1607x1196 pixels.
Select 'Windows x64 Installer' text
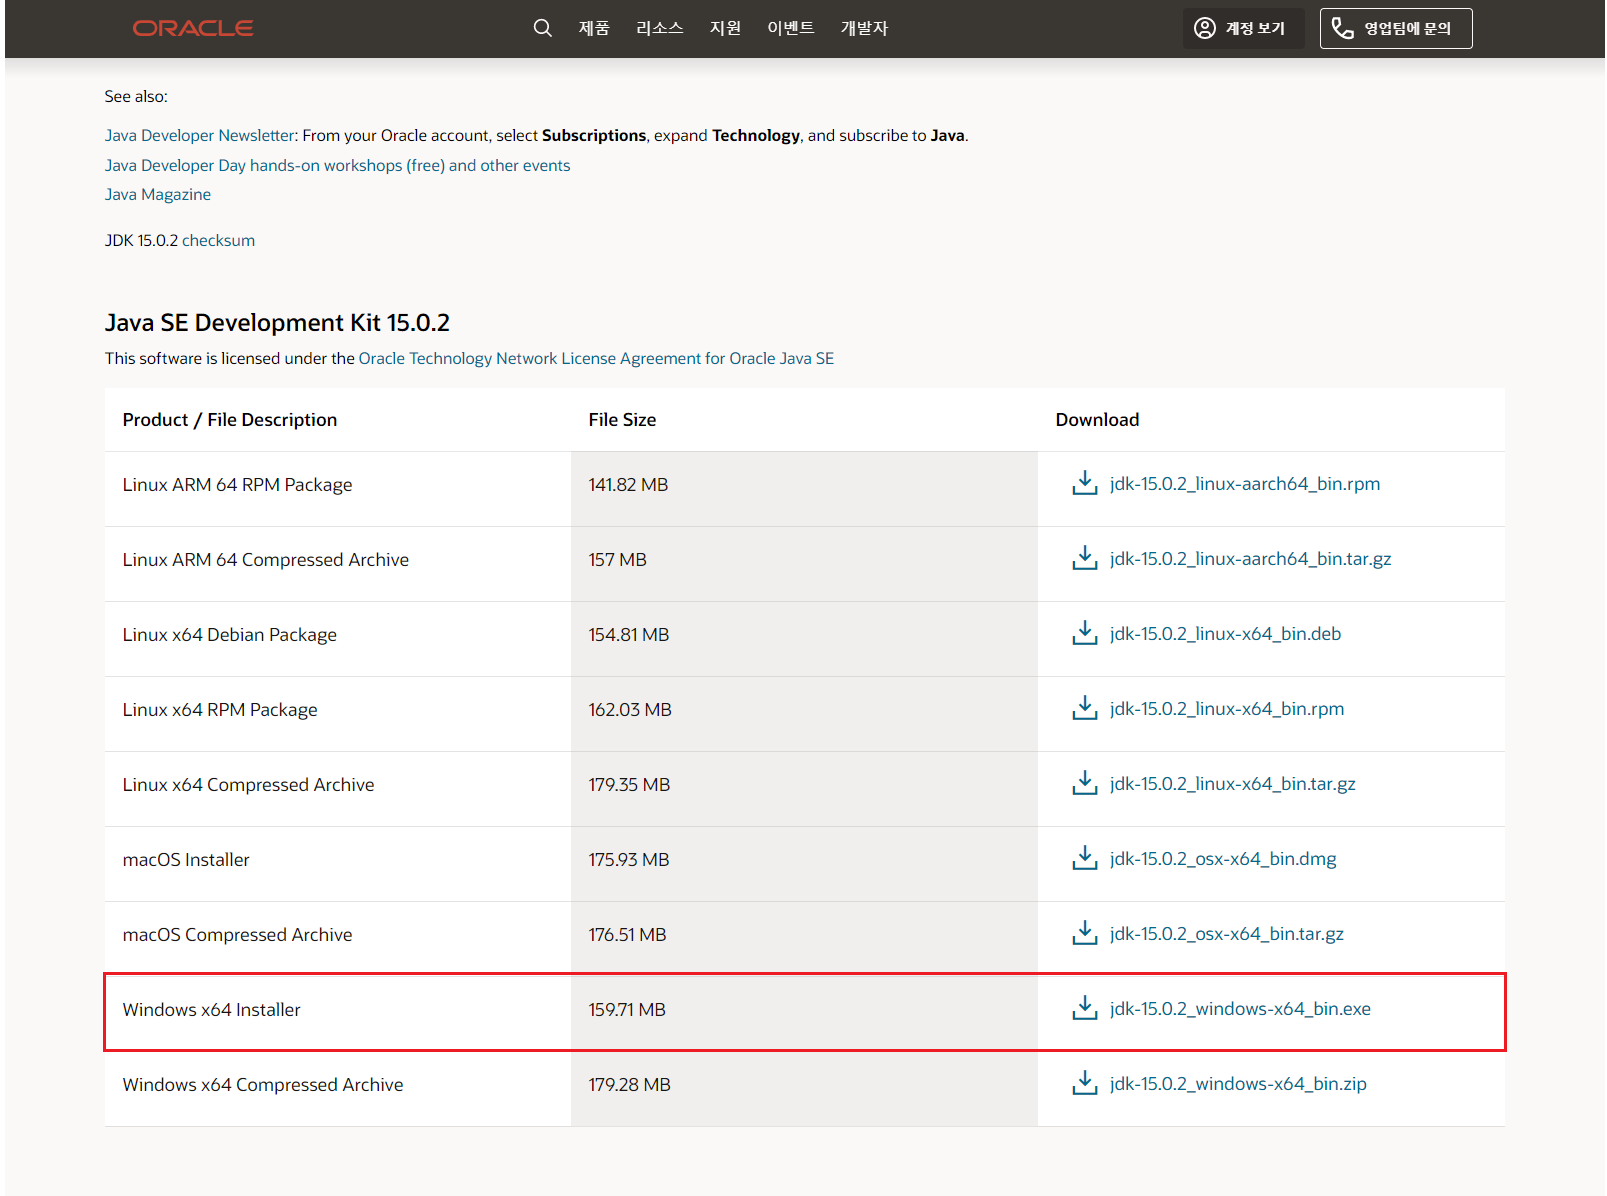tap(212, 1009)
